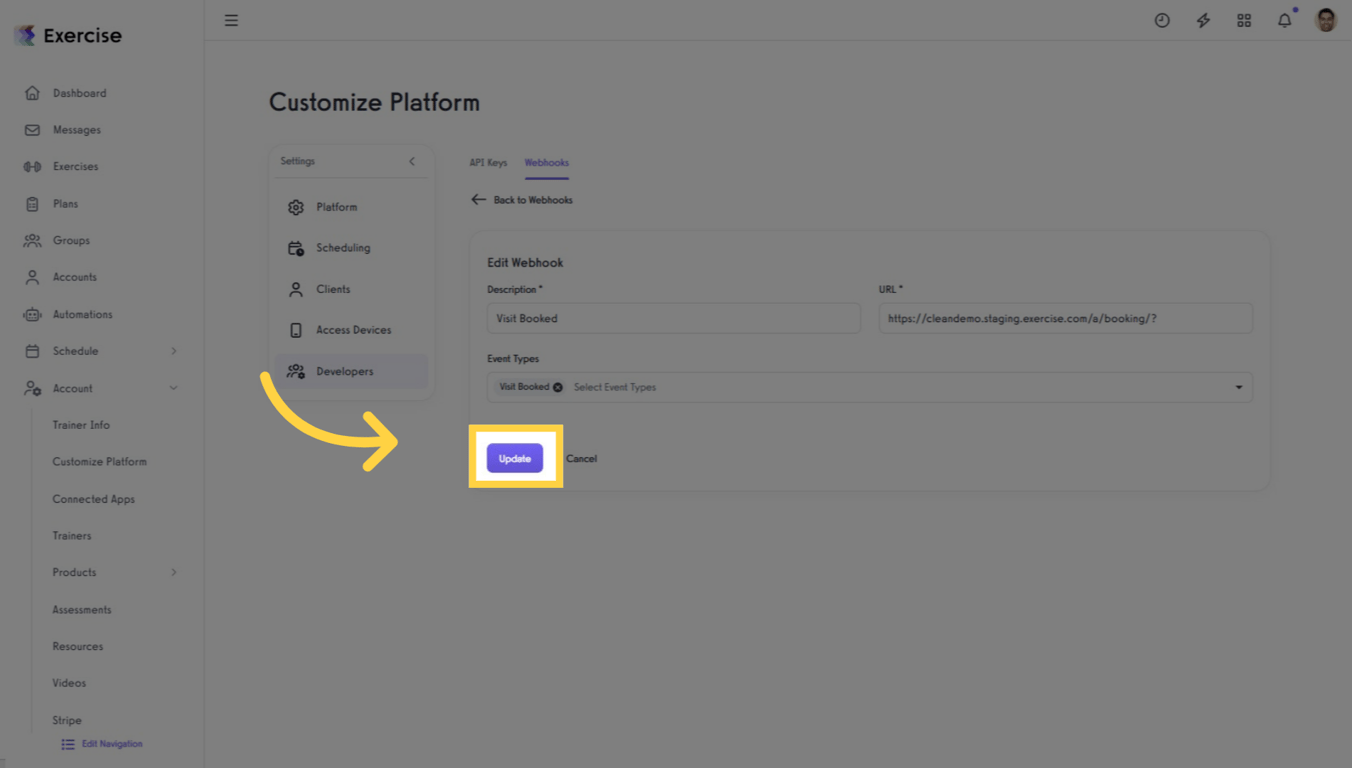Open Access Devices settings
This screenshot has width=1352, height=768.
(296, 329)
